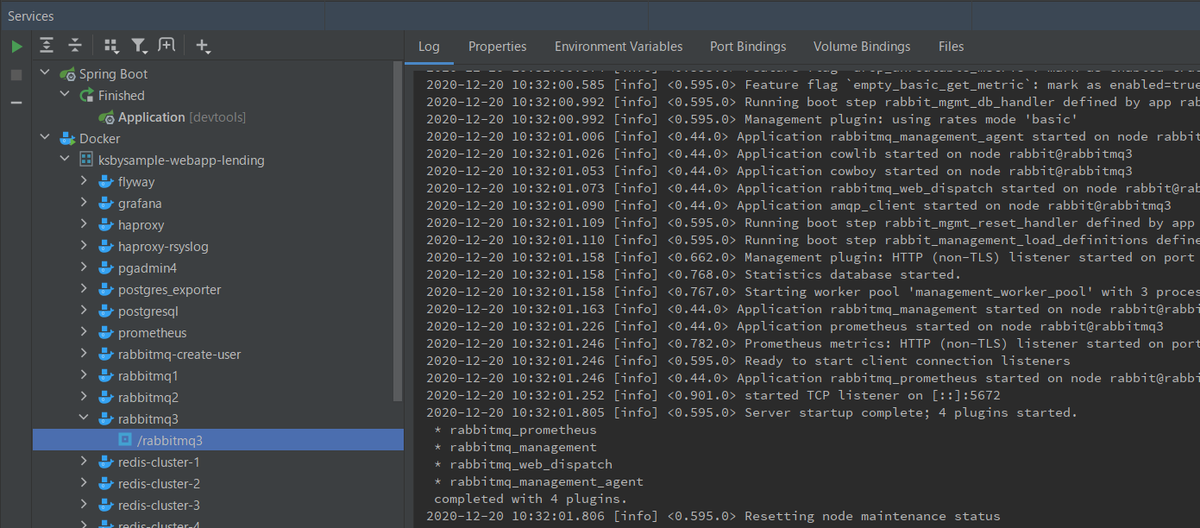The image size is (1200, 528).
Task: Click the whale icon next to redis-cluster-1
Action: tap(106, 462)
